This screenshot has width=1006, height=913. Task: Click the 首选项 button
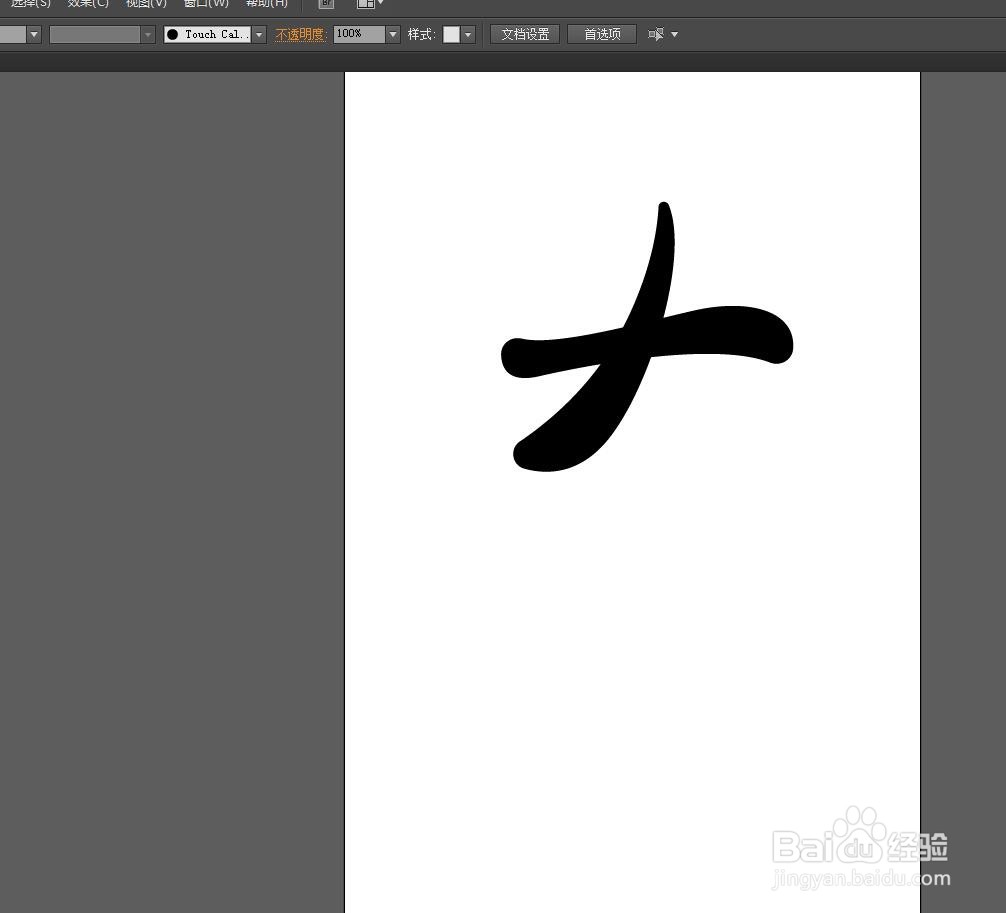pos(602,35)
